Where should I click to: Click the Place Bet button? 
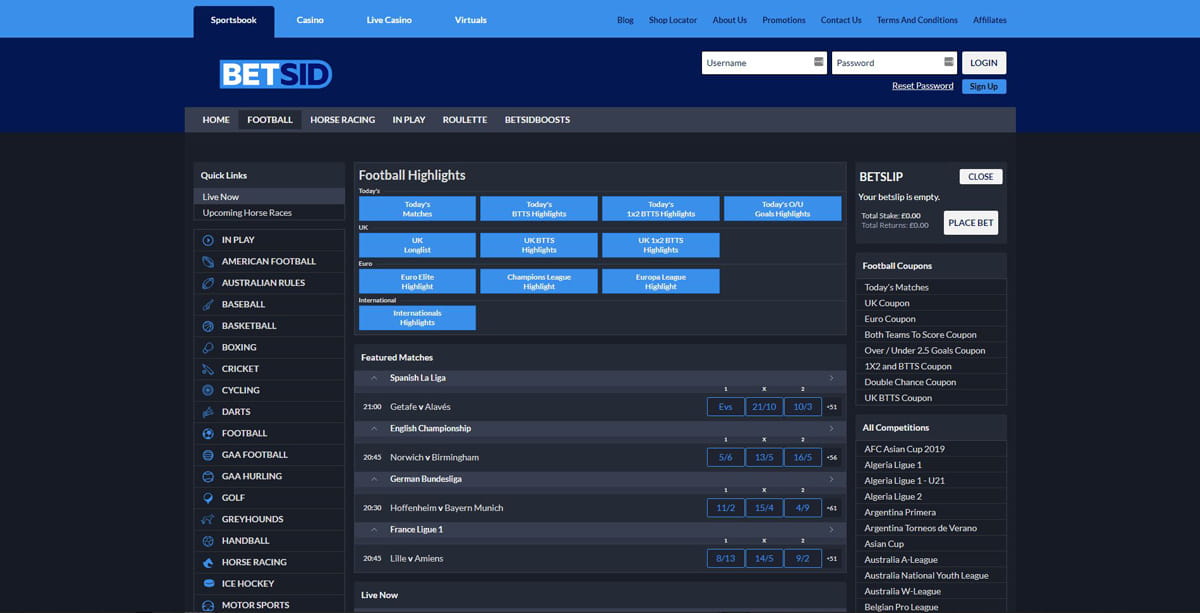[x=971, y=223]
